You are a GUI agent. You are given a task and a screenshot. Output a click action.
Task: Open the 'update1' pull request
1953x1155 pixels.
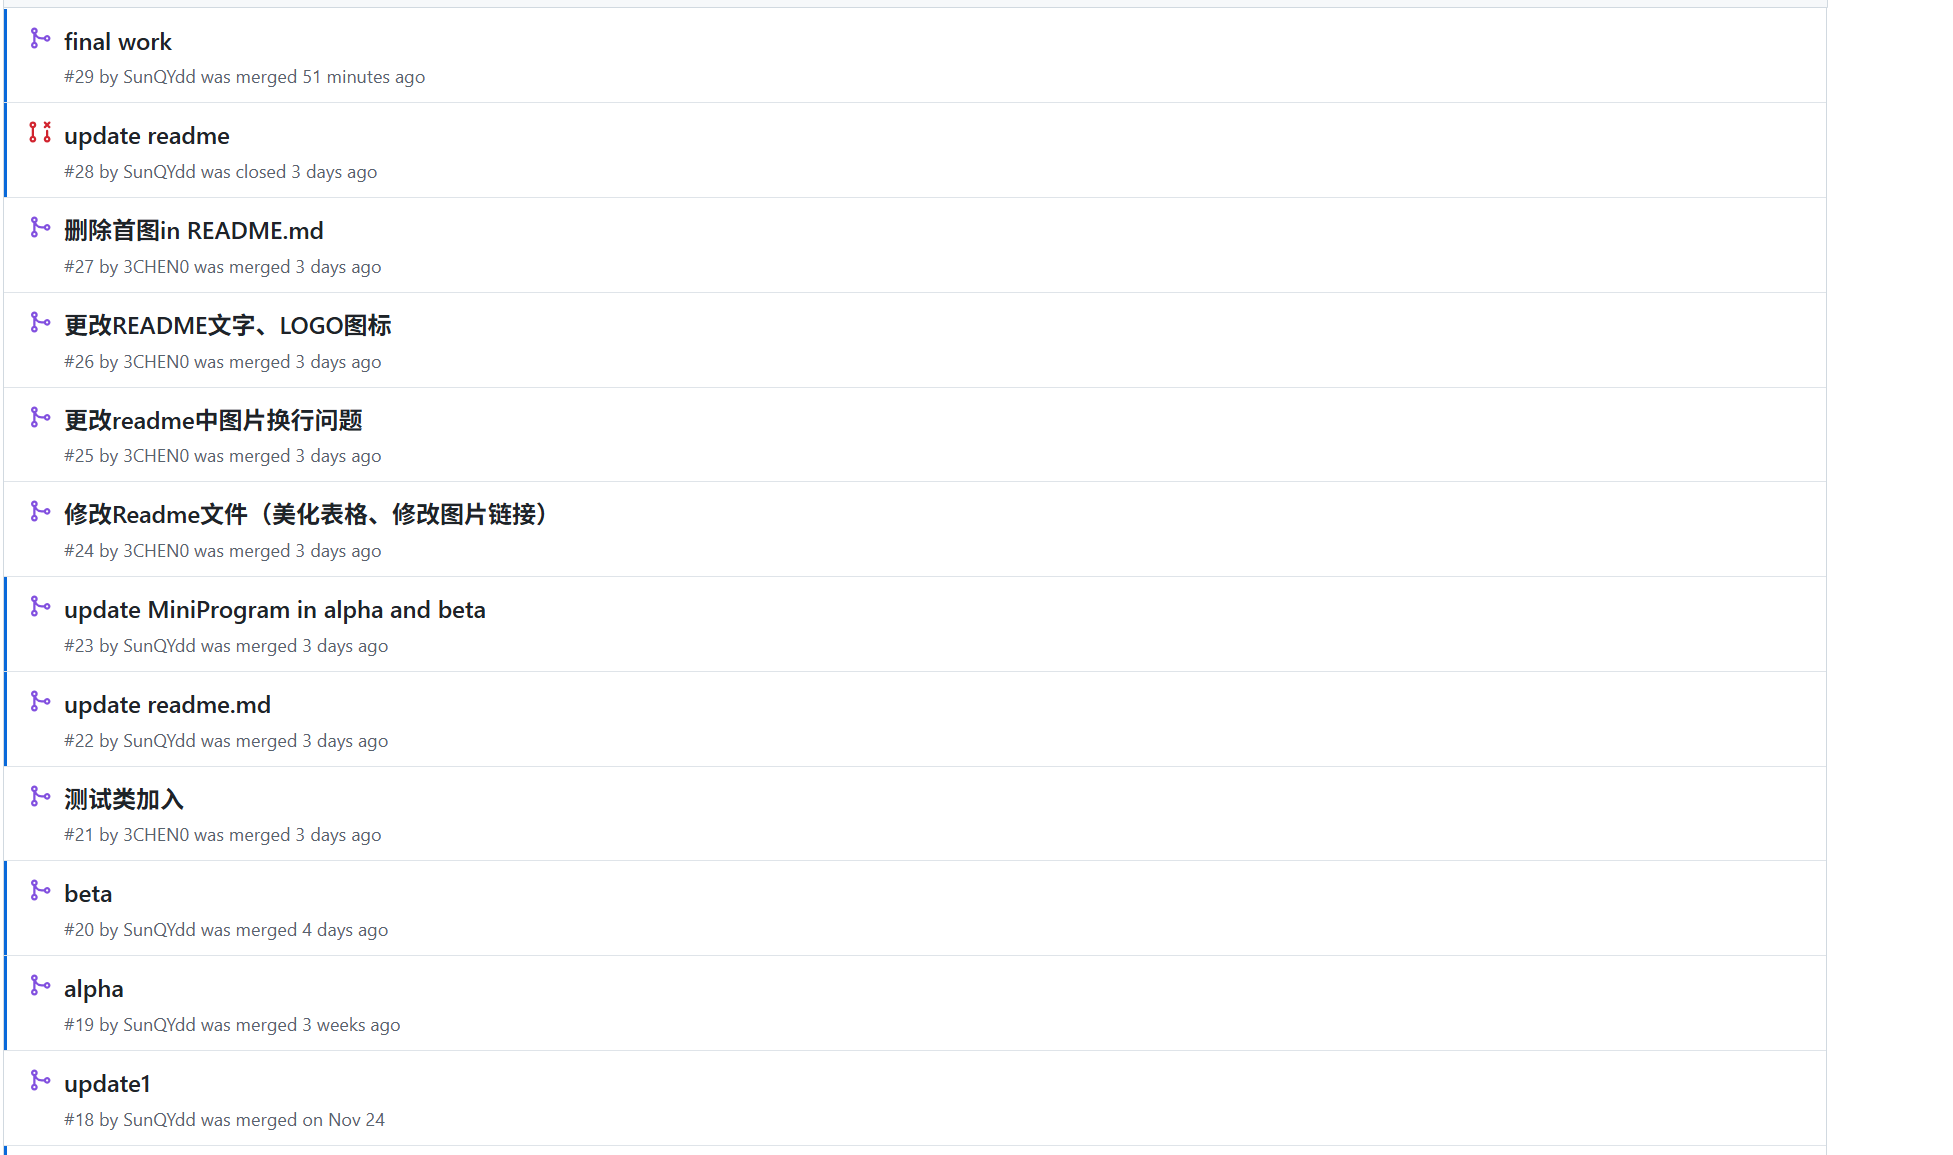(x=107, y=1084)
